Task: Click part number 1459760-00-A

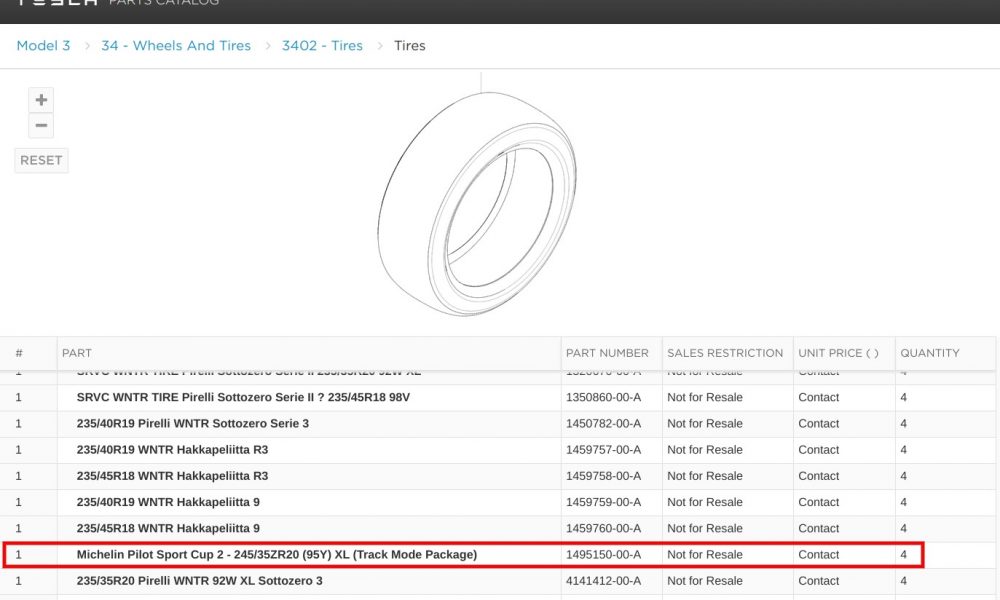Action: click(x=603, y=528)
